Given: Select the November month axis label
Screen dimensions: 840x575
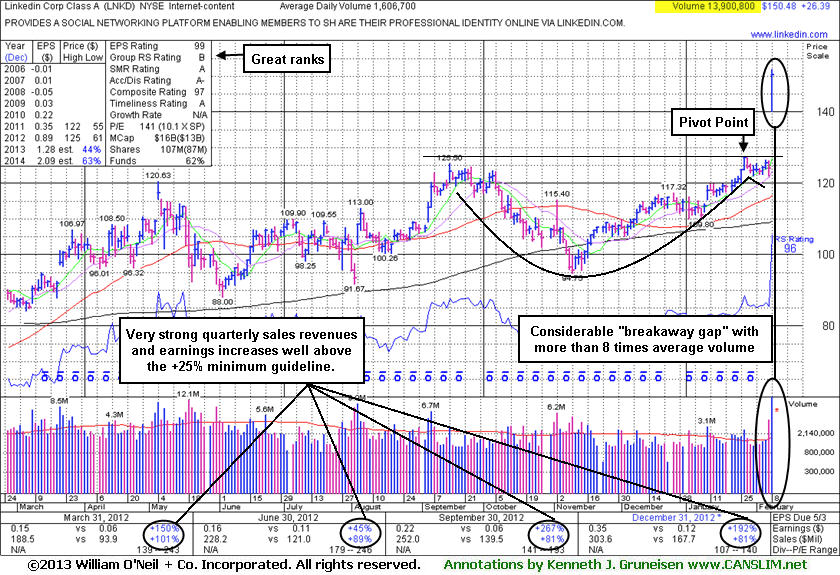Looking at the screenshot, I should tap(576, 507).
